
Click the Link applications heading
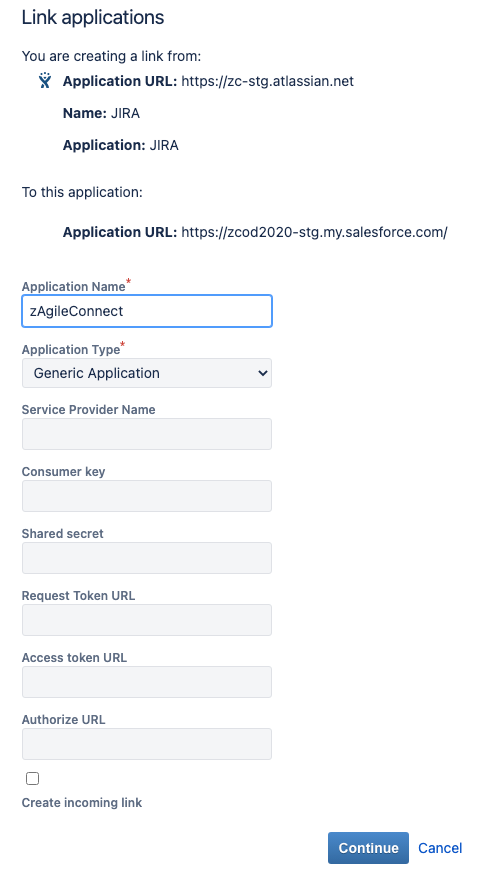click(93, 17)
